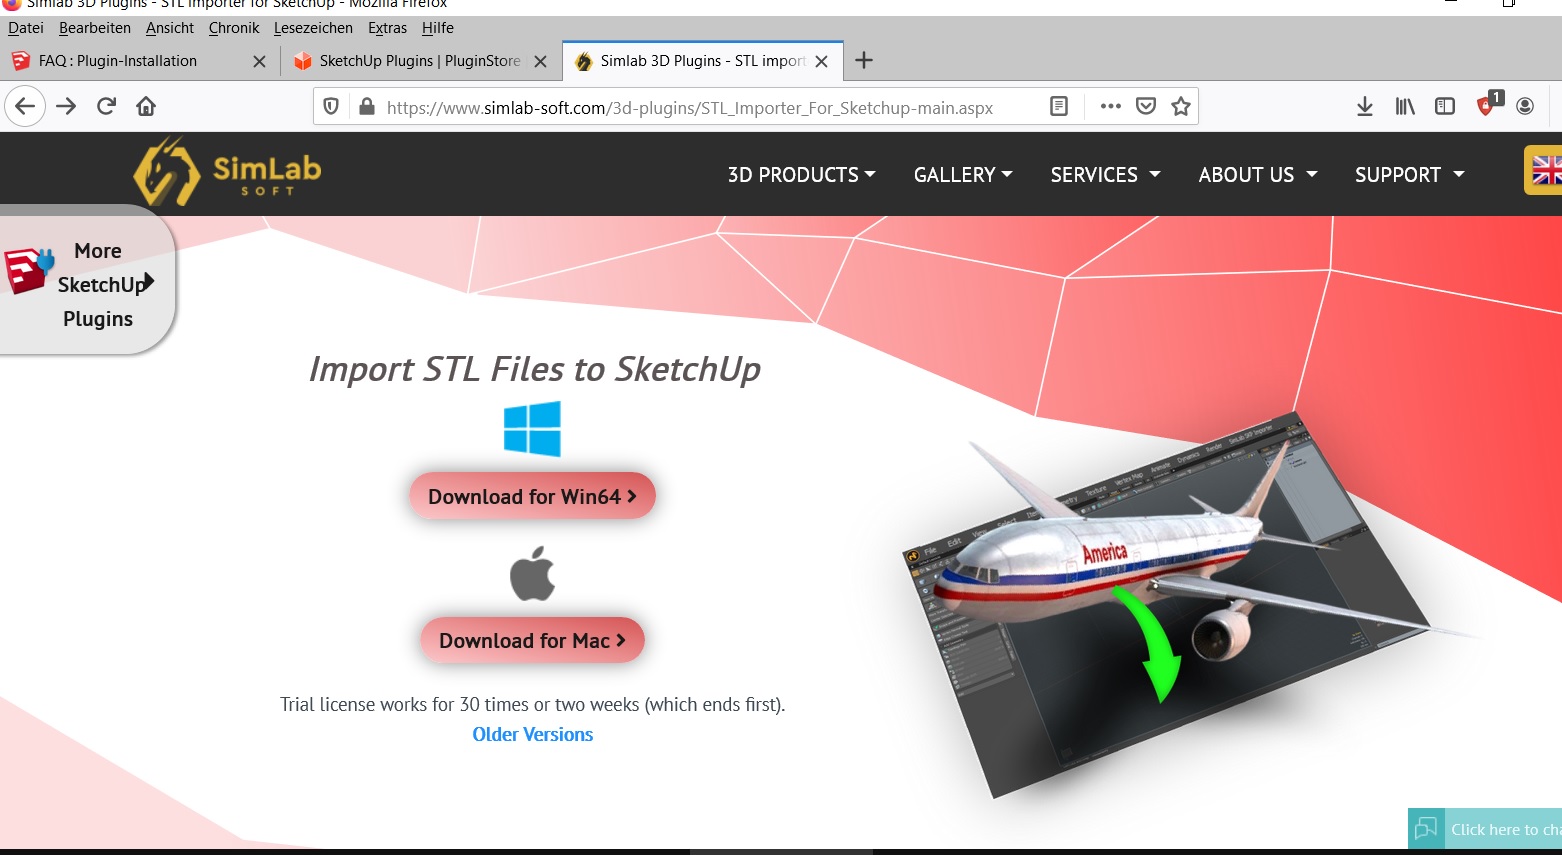Show the Firefox sidebar
This screenshot has width=1562, height=855.
(x=1445, y=106)
